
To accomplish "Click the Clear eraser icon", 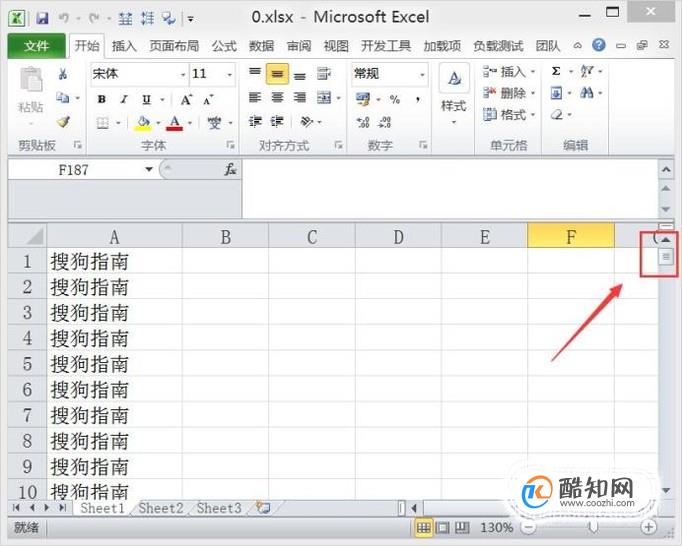I will (557, 115).
